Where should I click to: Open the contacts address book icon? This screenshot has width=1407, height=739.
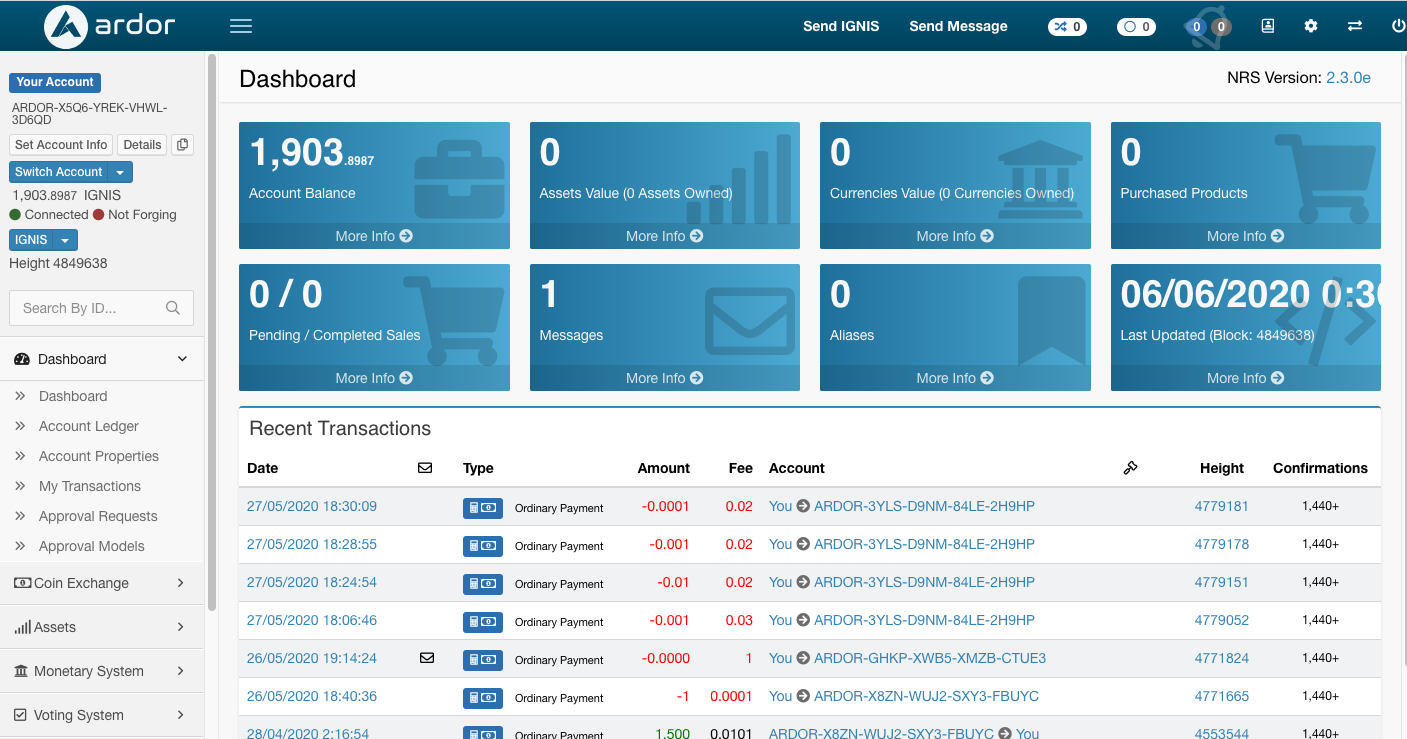pyautogui.click(x=1267, y=26)
